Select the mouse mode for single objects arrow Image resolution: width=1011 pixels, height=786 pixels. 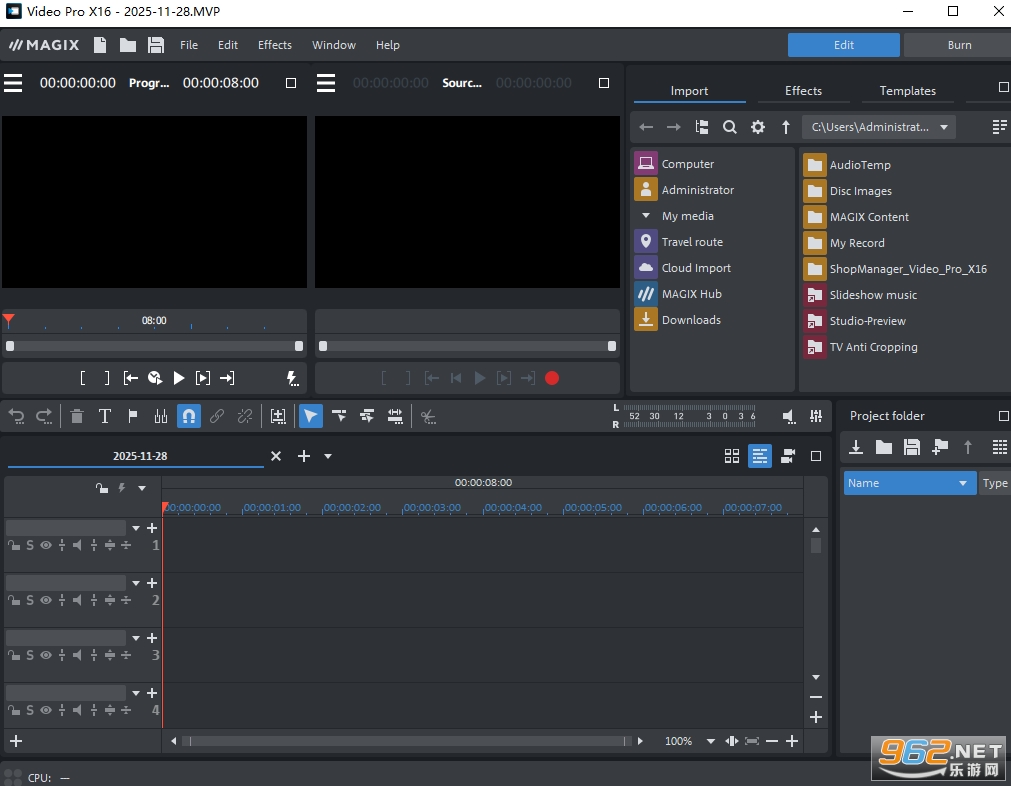pos(310,417)
